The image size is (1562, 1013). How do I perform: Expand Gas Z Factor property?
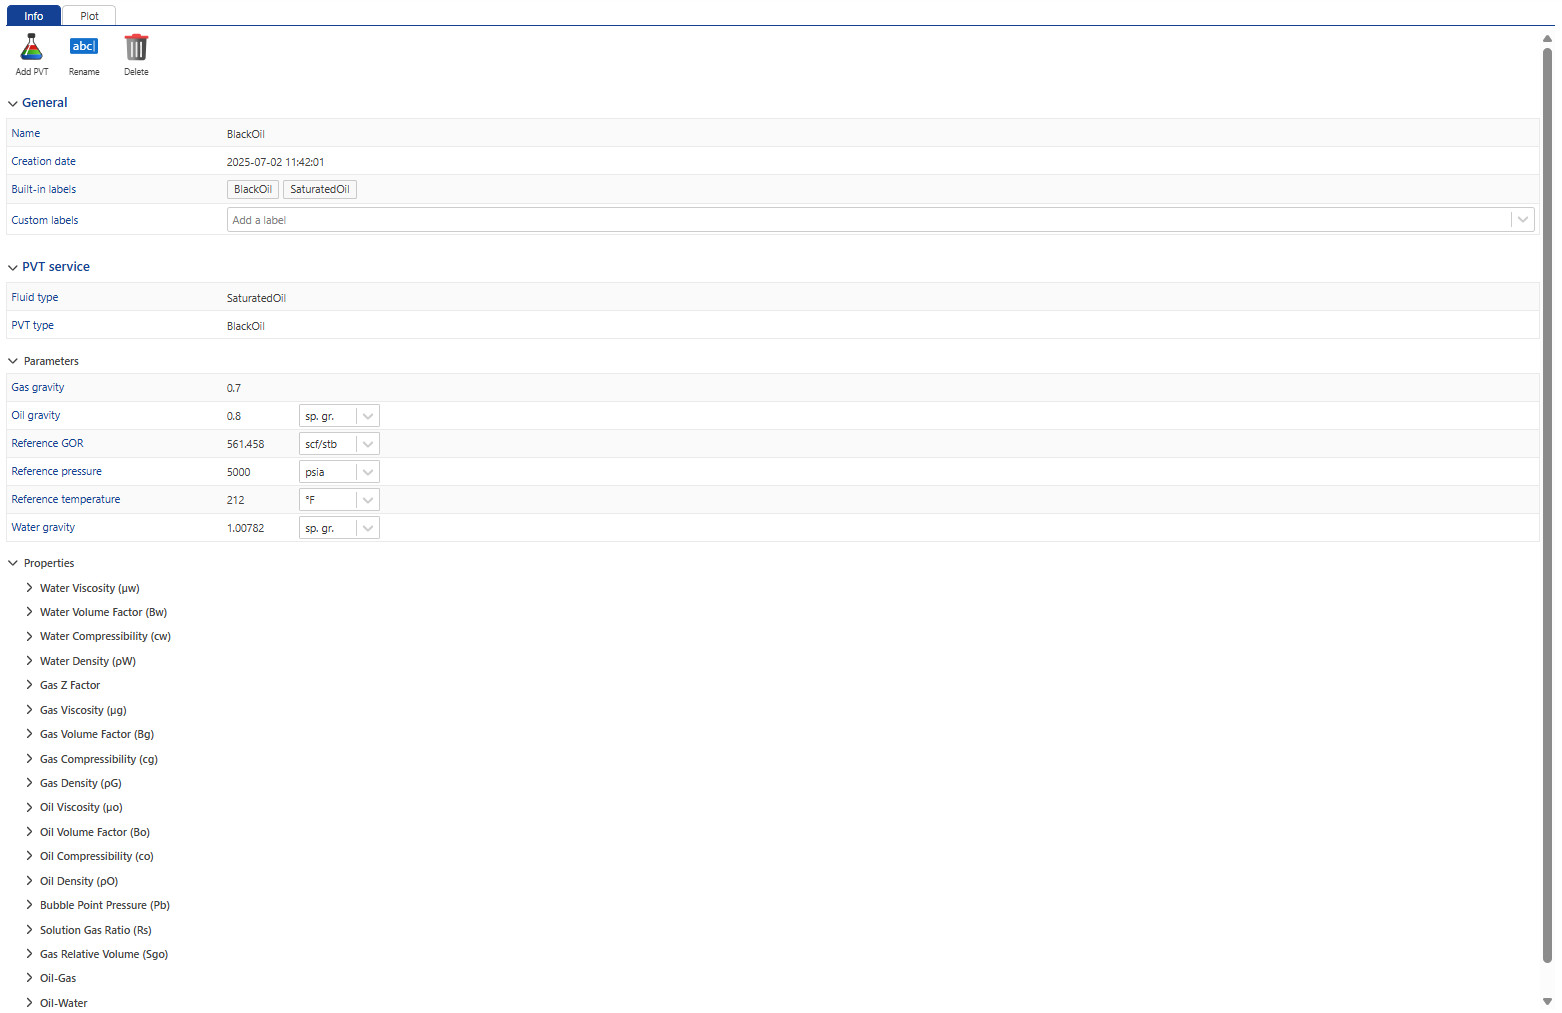(x=29, y=685)
